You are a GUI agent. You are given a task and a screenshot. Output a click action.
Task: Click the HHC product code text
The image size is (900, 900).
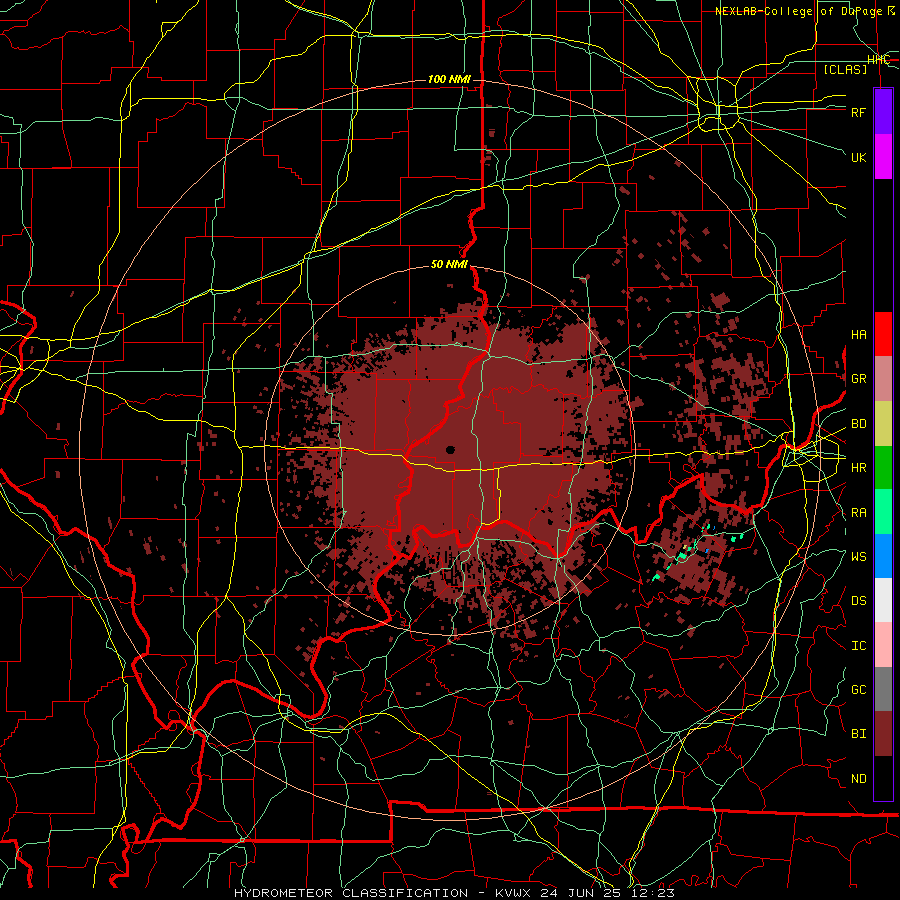click(878, 60)
